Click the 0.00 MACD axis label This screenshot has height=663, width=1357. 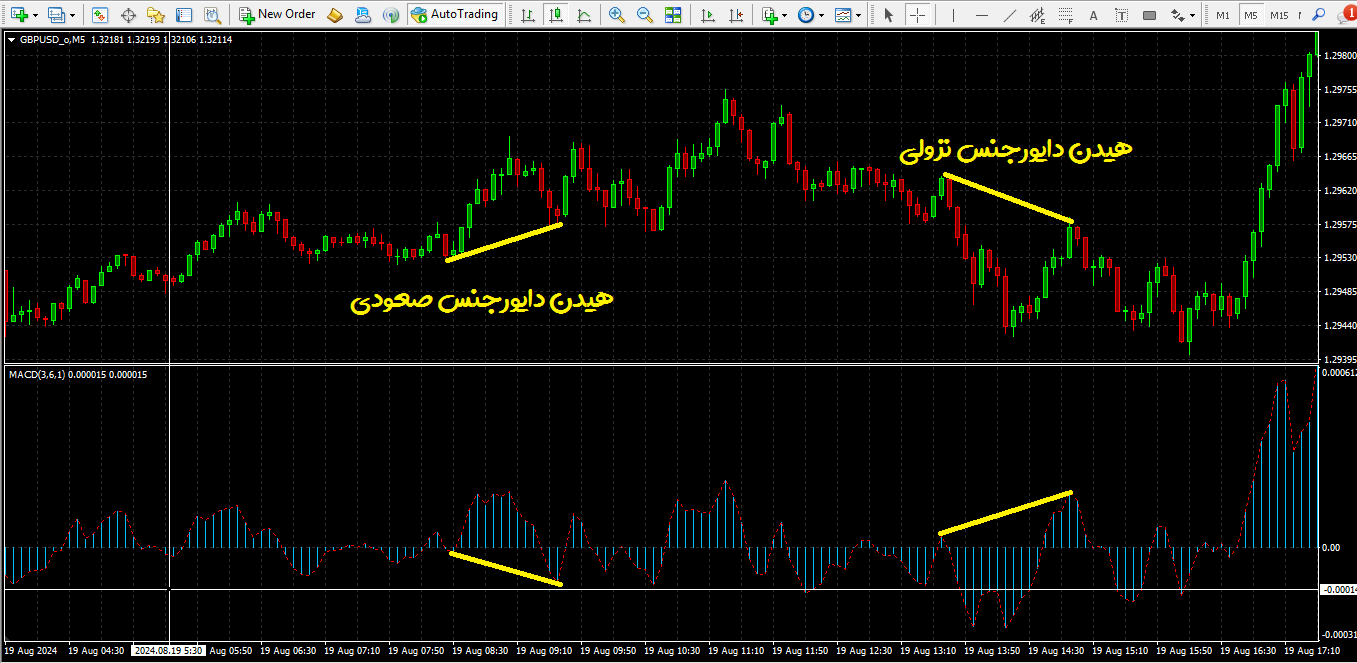[1331, 547]
